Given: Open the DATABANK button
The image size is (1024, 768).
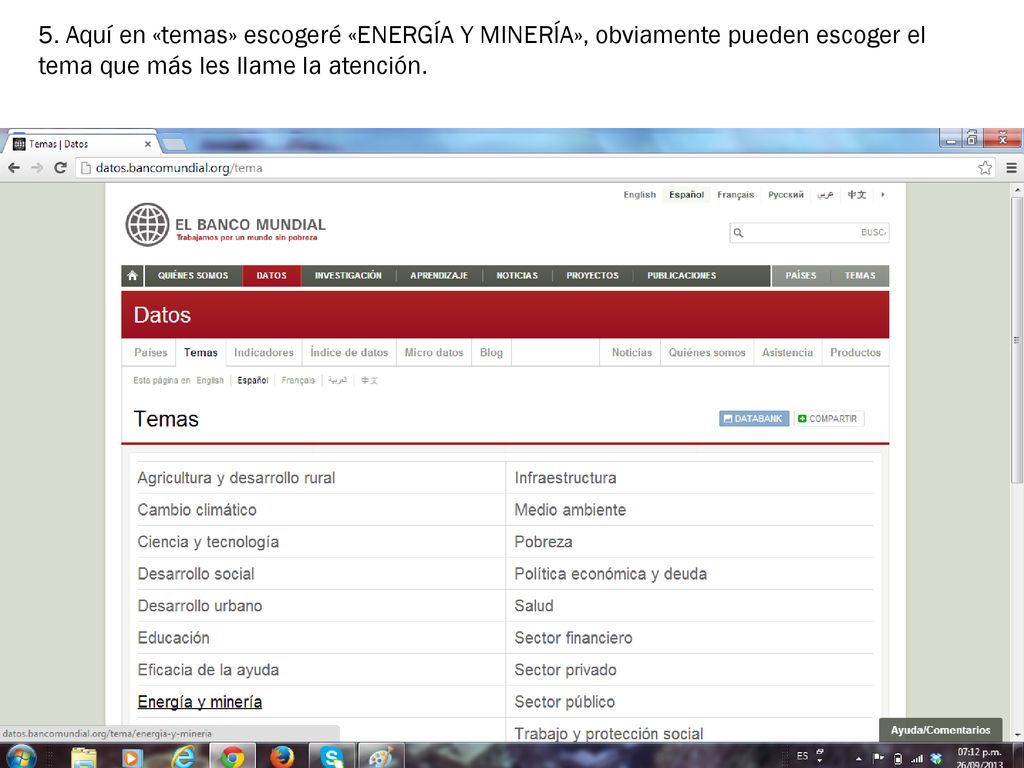Looking at the screenshot, I should click(x=754, y=419).
